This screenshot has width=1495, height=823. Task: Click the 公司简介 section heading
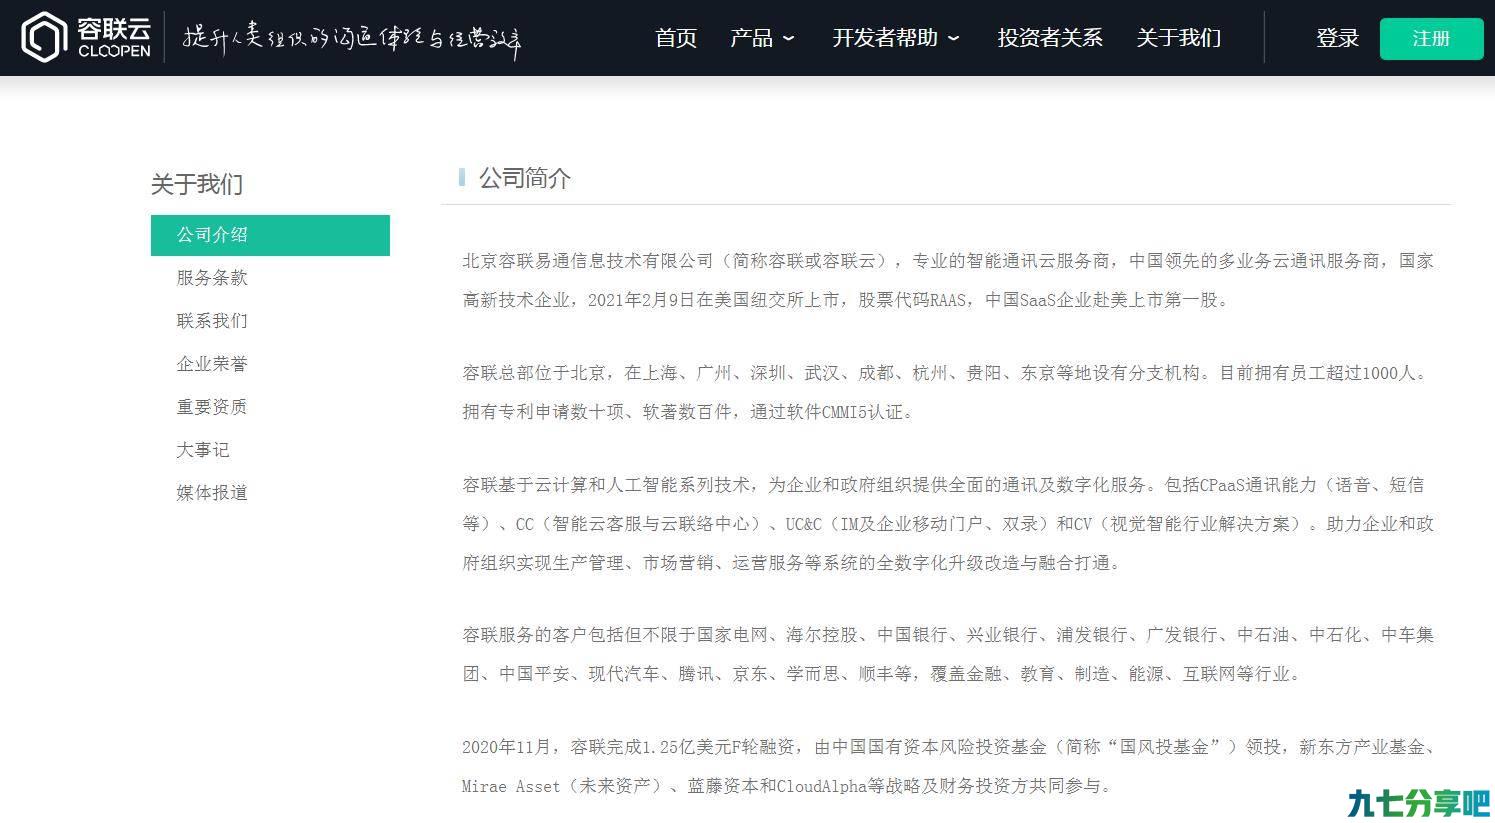click(x=525, y=178)
